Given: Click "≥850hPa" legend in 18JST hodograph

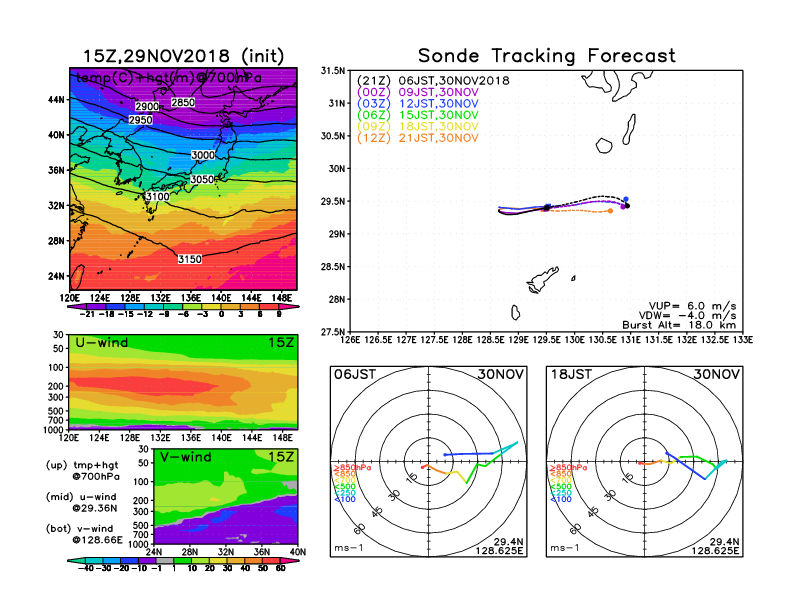Looking at the screenshot, I should pyautogui.click(x=568, y=468).
